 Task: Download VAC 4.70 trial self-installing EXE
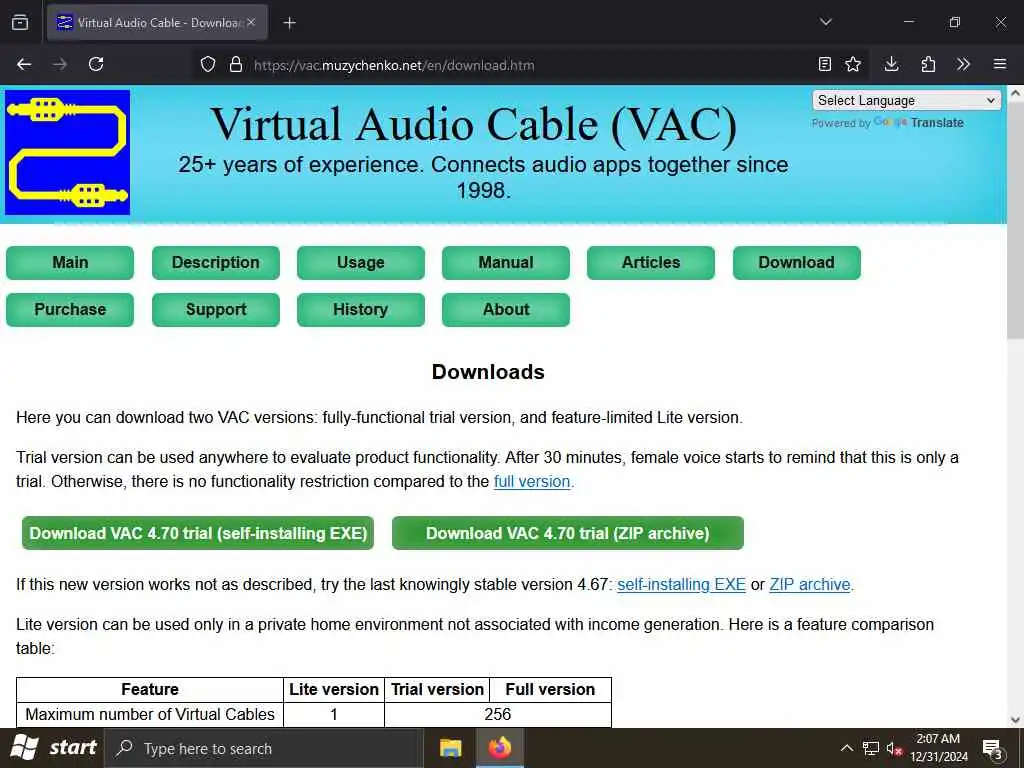pyautogui.click(x=198, y=533)
